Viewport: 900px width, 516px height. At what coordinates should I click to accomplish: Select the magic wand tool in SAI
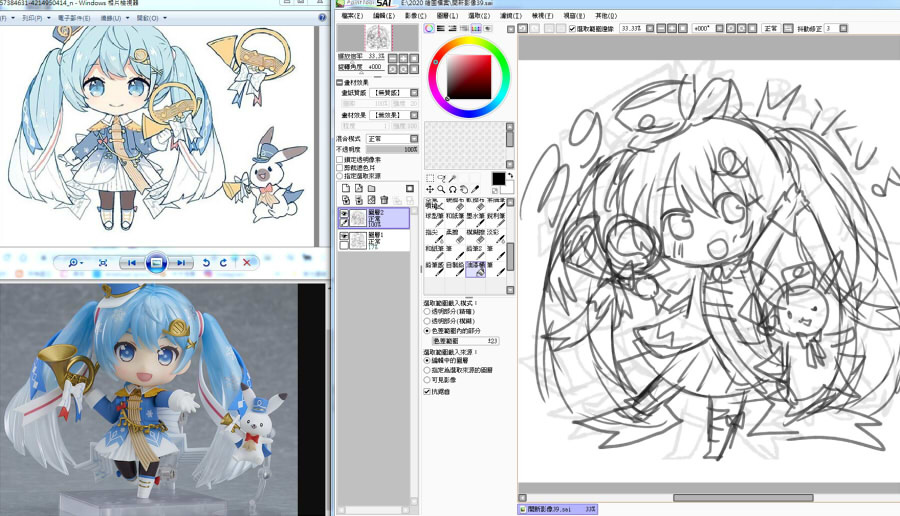(x=452, y=178)
